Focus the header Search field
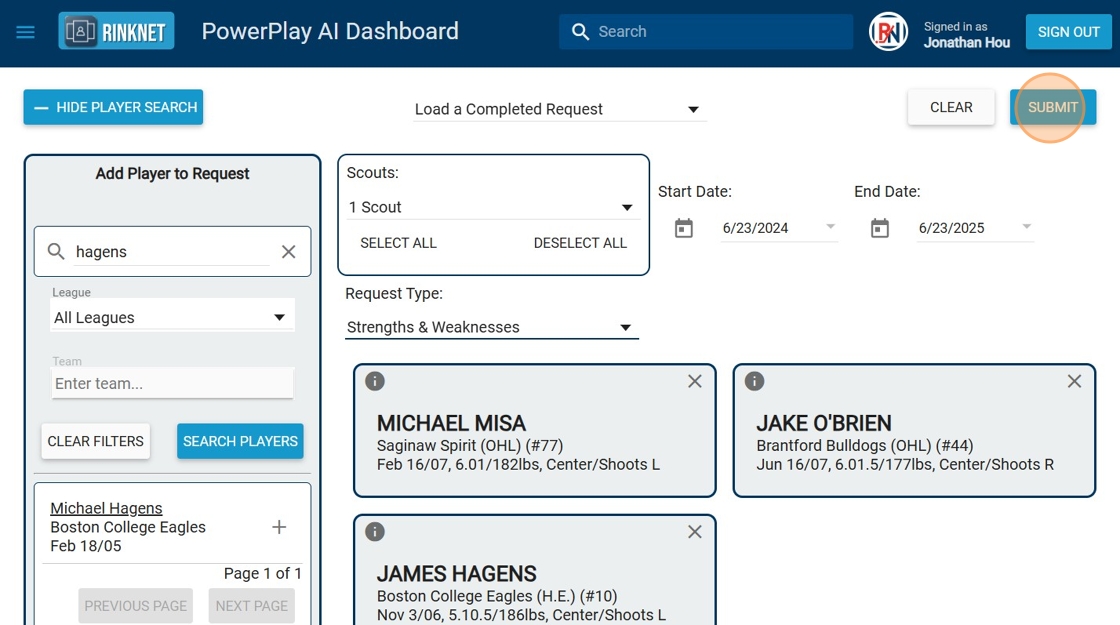This screenshot has width=1120, height=625. 706,31
